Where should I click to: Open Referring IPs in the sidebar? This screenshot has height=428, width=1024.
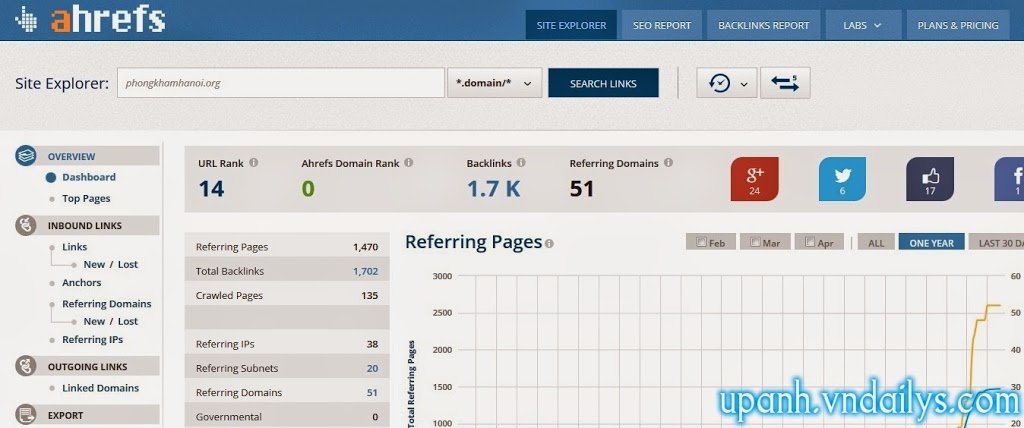click(x=92, y=340)
